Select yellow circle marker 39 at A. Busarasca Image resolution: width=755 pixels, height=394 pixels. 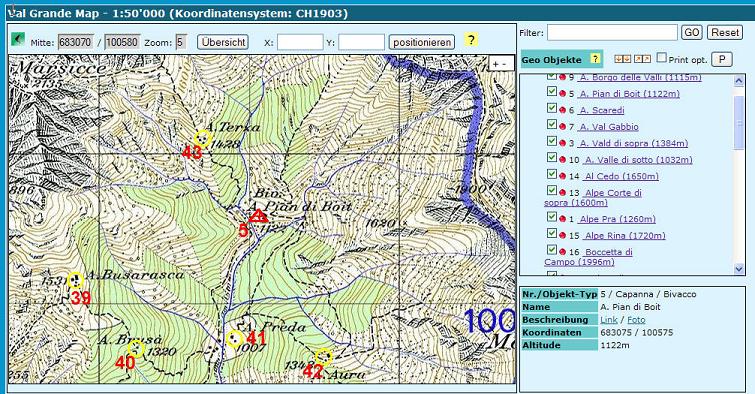[75, 280]
